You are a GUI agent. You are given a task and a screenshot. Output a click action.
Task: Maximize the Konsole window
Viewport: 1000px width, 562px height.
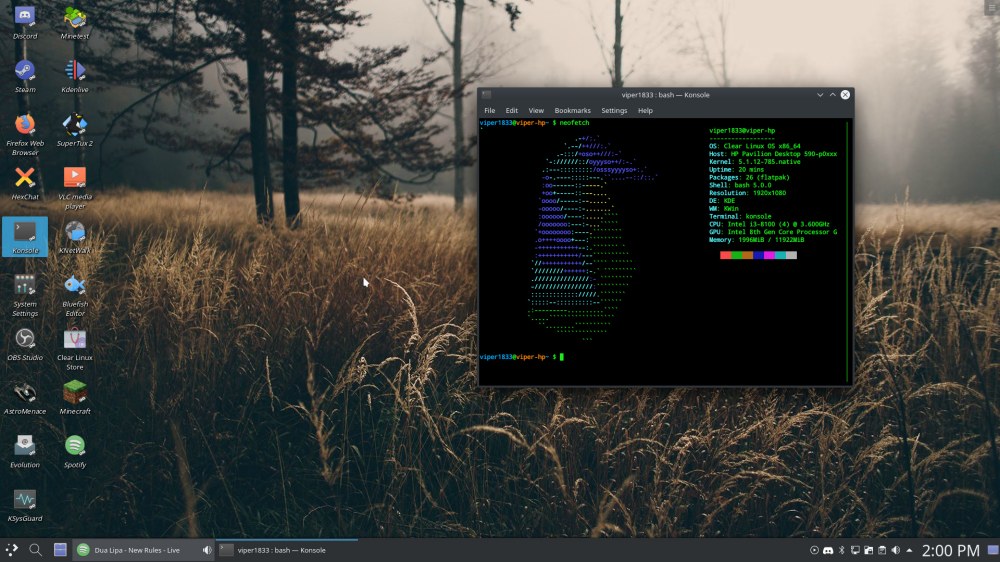tap(832, 94)
